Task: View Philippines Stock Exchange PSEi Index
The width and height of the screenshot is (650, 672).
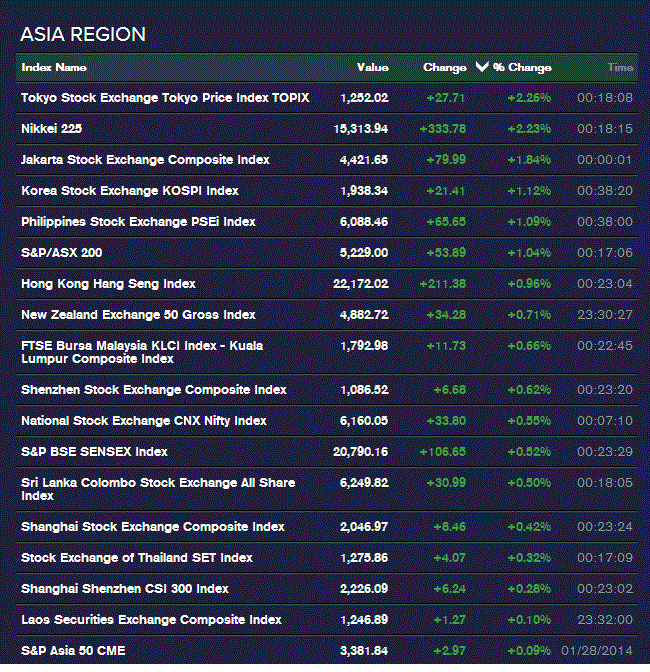Action: tap(138, 222)
